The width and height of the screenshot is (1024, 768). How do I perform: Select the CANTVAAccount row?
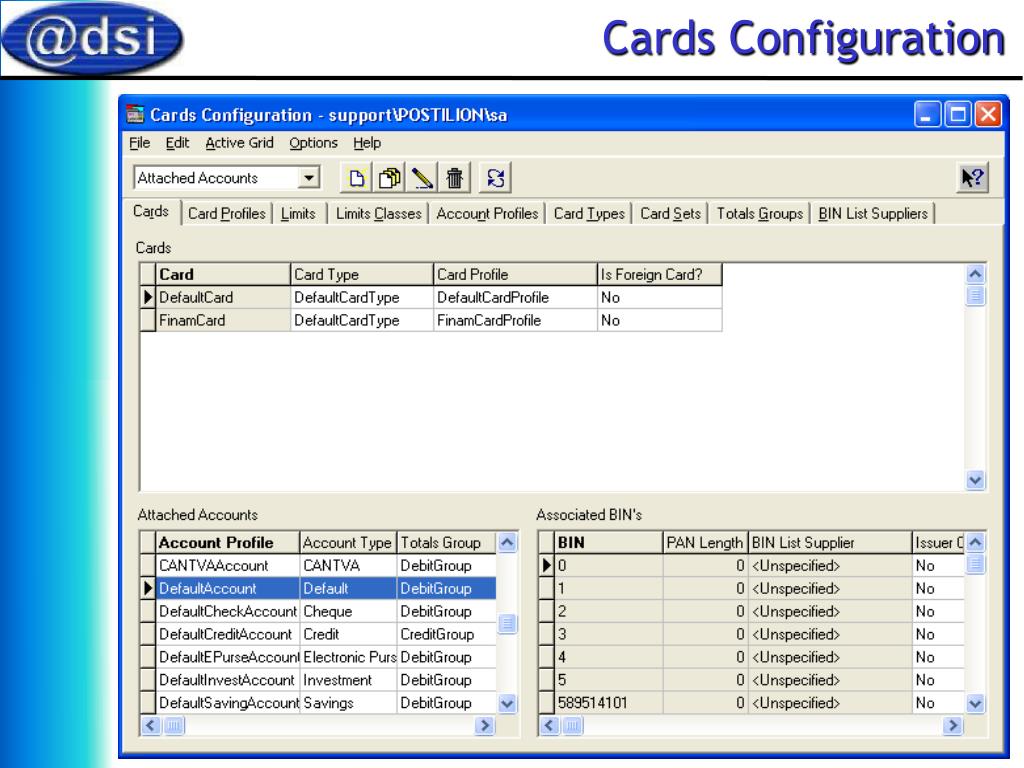(x=319, y=566)
